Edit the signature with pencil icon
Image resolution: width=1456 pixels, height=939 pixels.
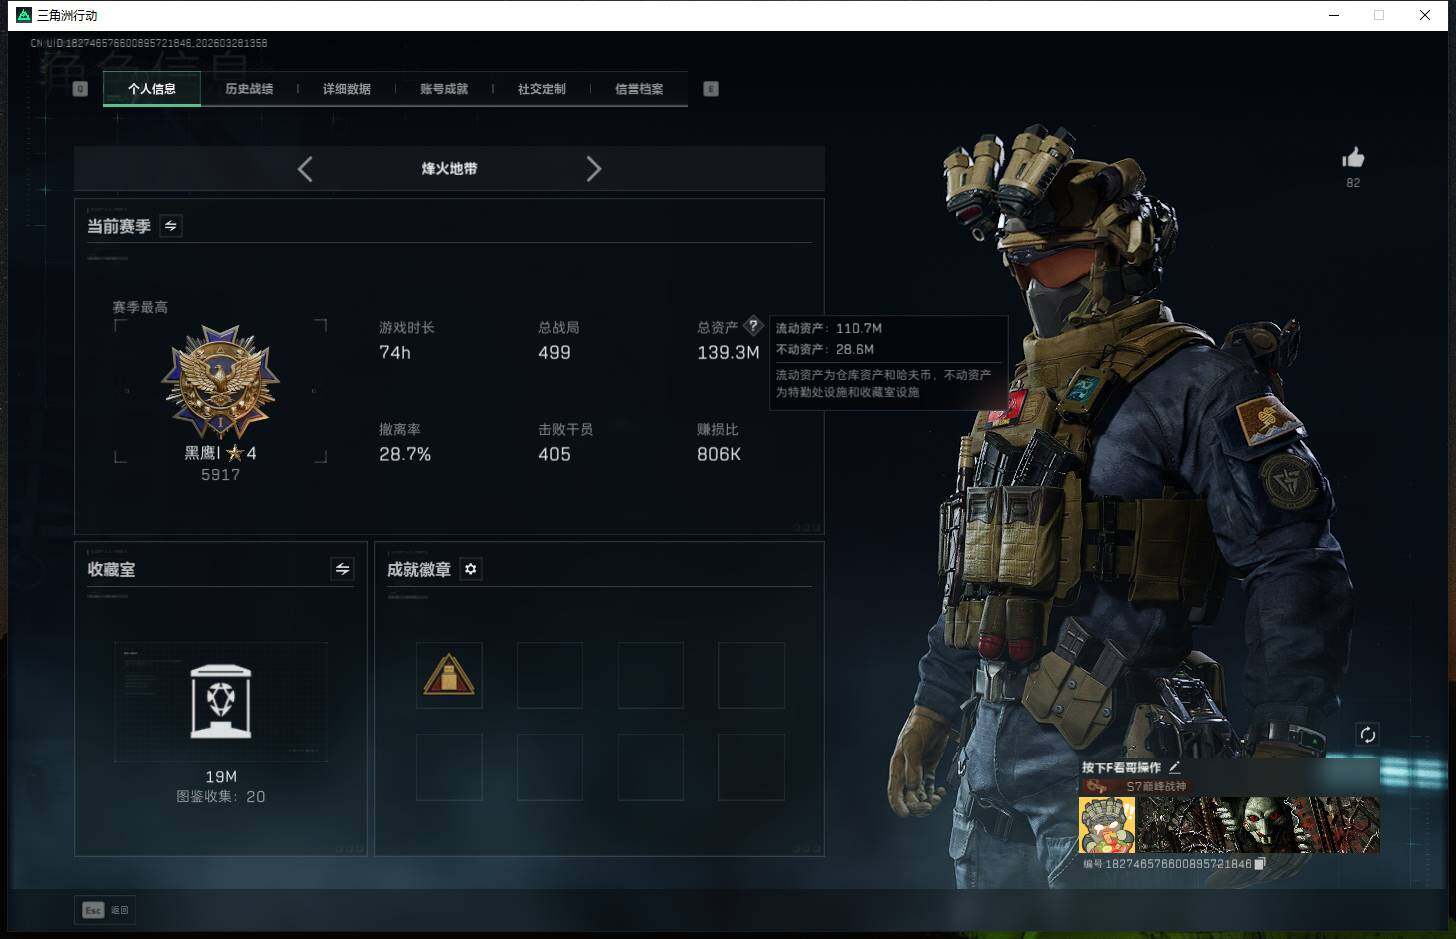point(1174,767)
